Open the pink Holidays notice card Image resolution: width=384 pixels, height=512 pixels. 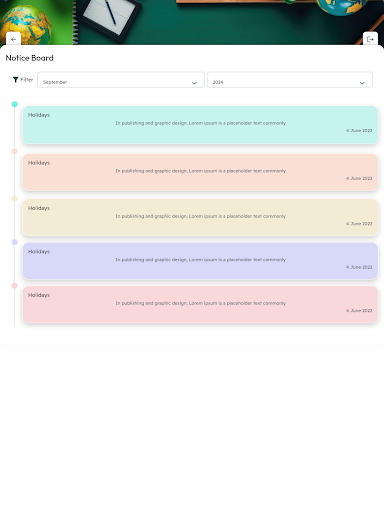coord(200,304)
